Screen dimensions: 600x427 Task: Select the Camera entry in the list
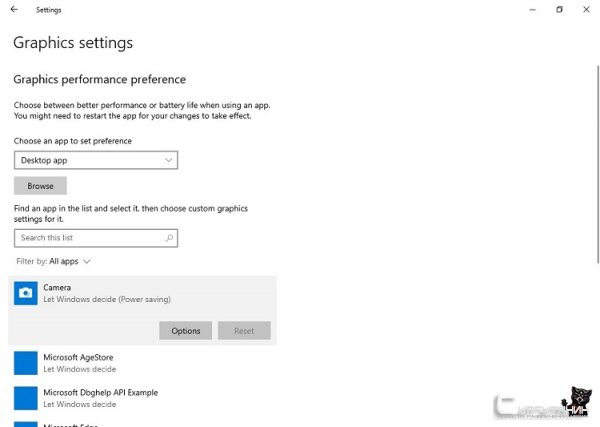[x=142, y=293]
